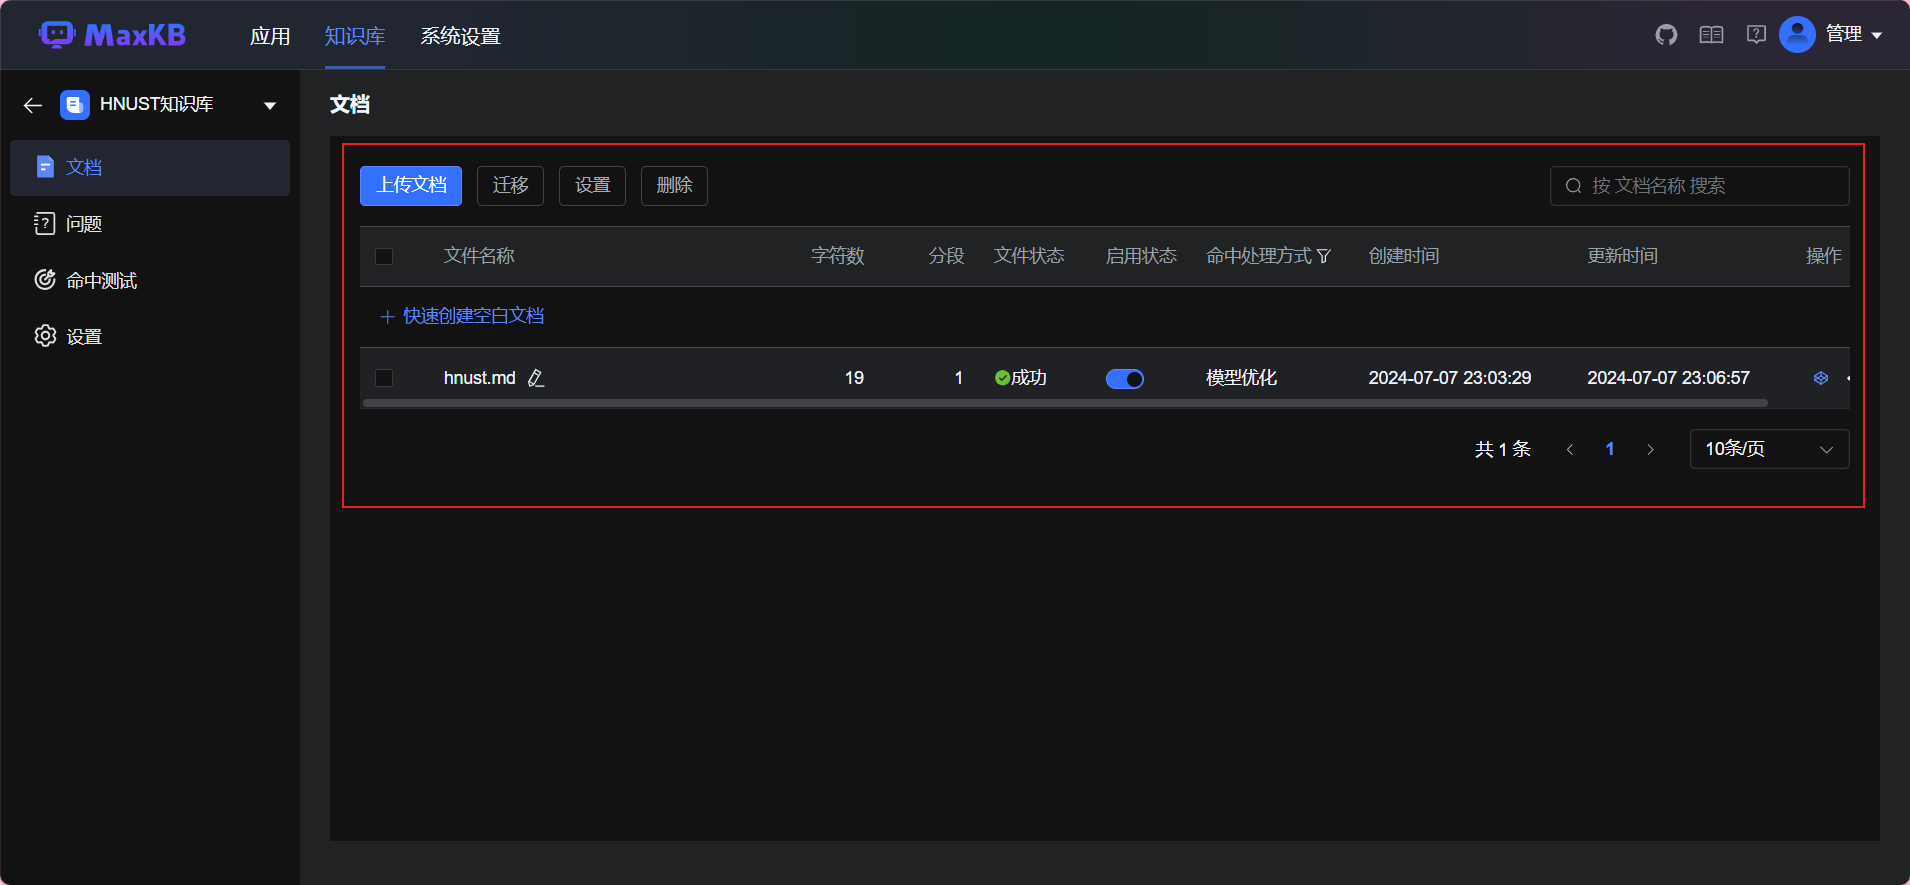Expand the HNUST知识库 dropdown
This screenshot has height=885, width=1910.
[x=269, y=105]
